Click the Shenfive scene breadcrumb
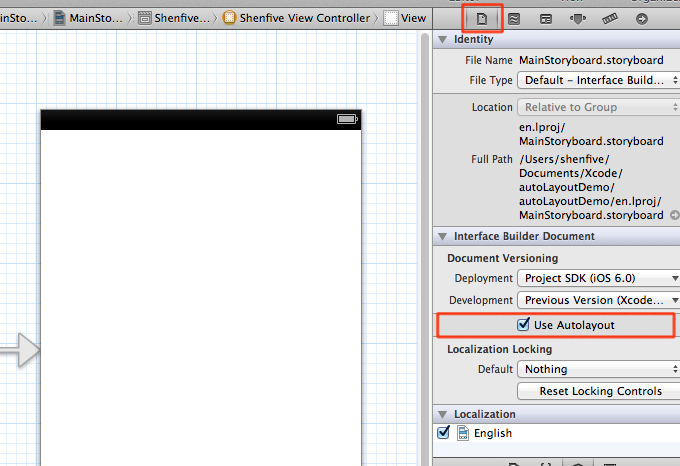The image size is (680, 466). tap(174, 18)
